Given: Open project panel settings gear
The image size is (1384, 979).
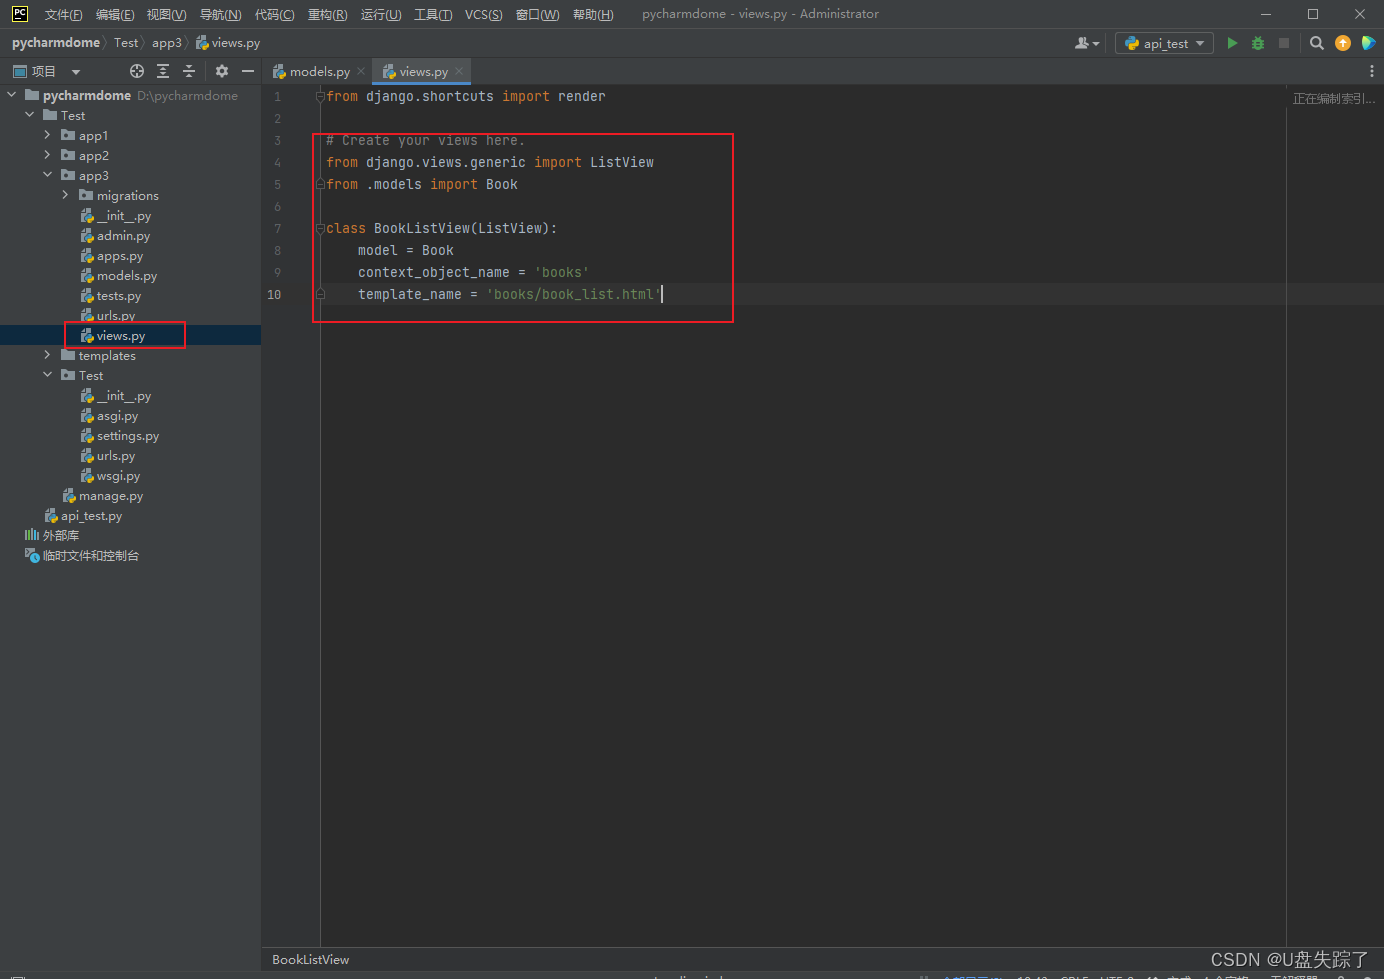Looking at the screenshot, I should pos(220,70).
